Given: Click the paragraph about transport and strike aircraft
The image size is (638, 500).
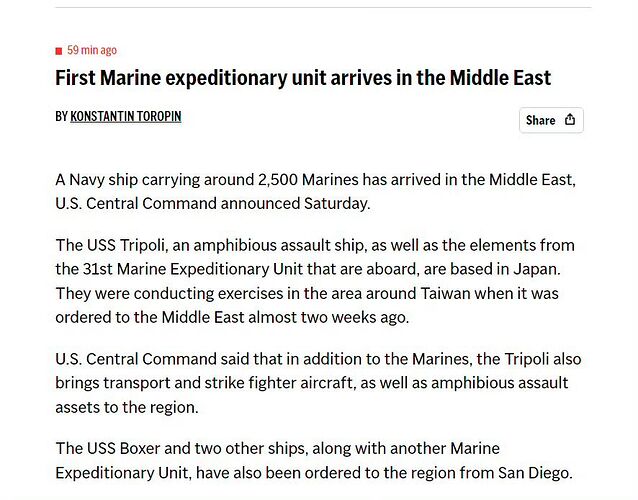Looking at the screenshot, I should pyautogui.click(x=315, y=383).
